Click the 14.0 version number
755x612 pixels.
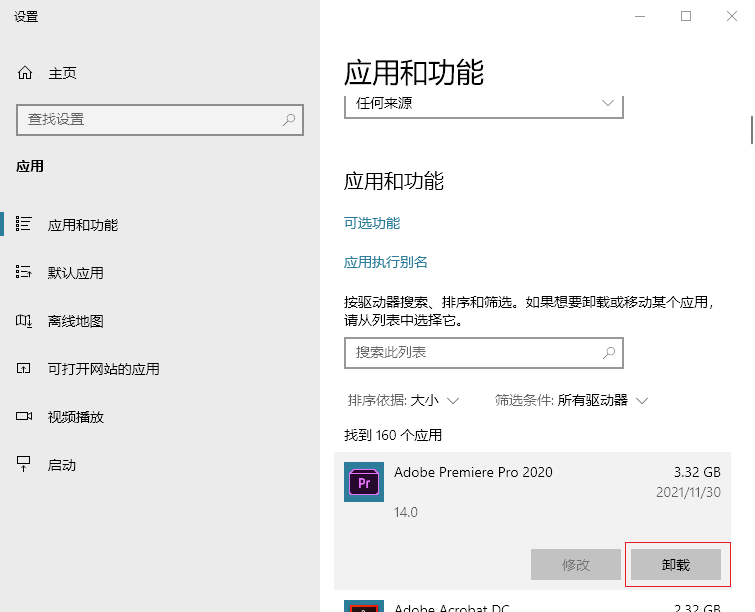406,512
